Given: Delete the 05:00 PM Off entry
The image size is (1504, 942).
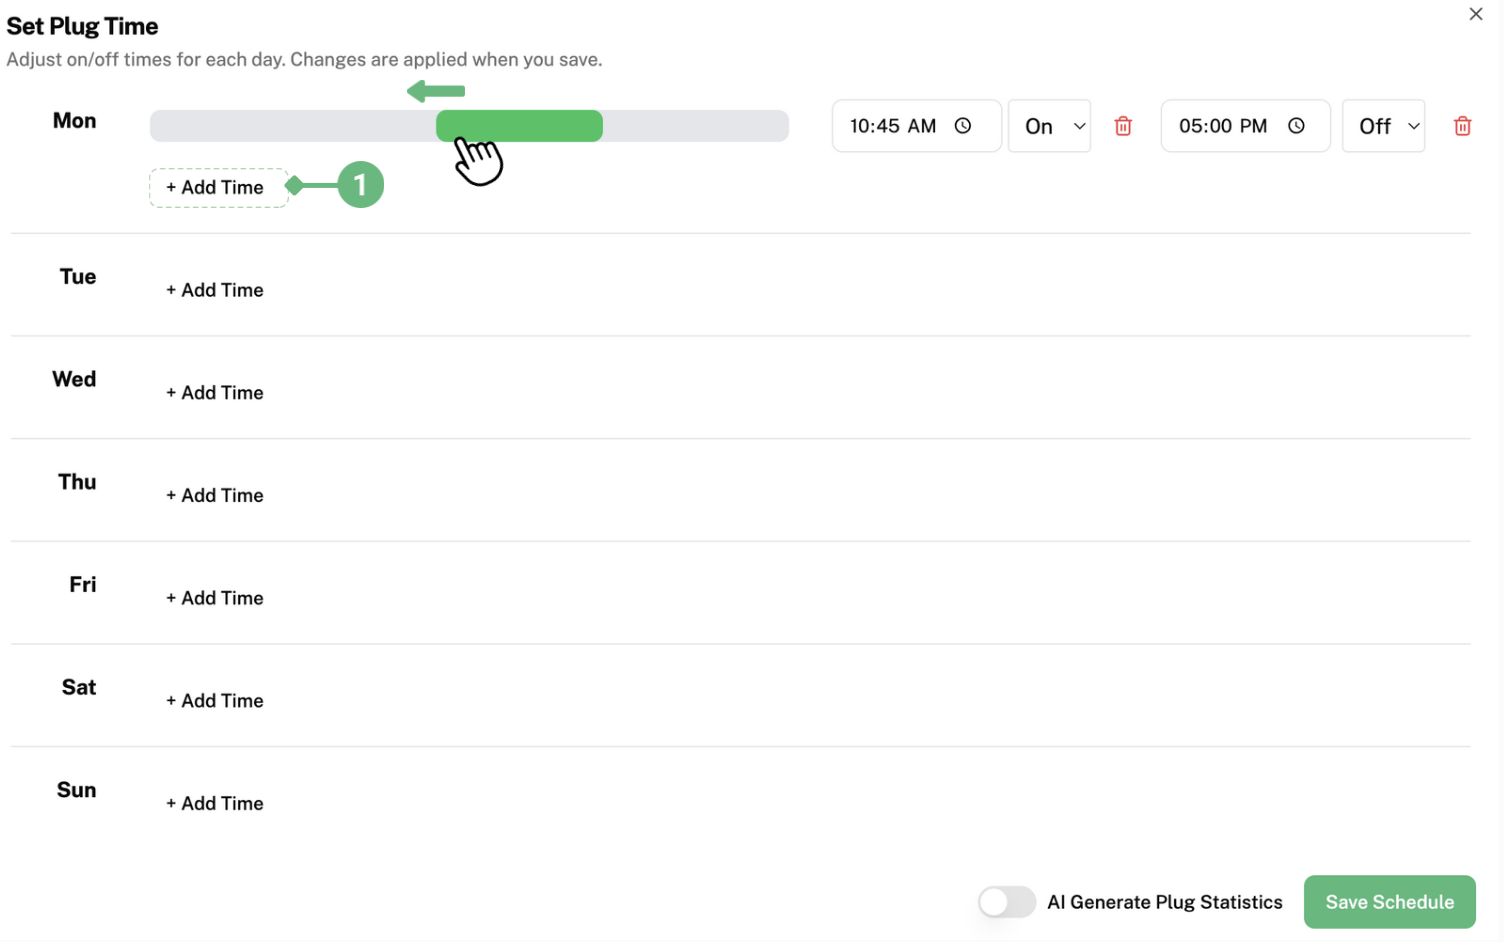Looking at the screenshot, I should [x=1462, y=126].
